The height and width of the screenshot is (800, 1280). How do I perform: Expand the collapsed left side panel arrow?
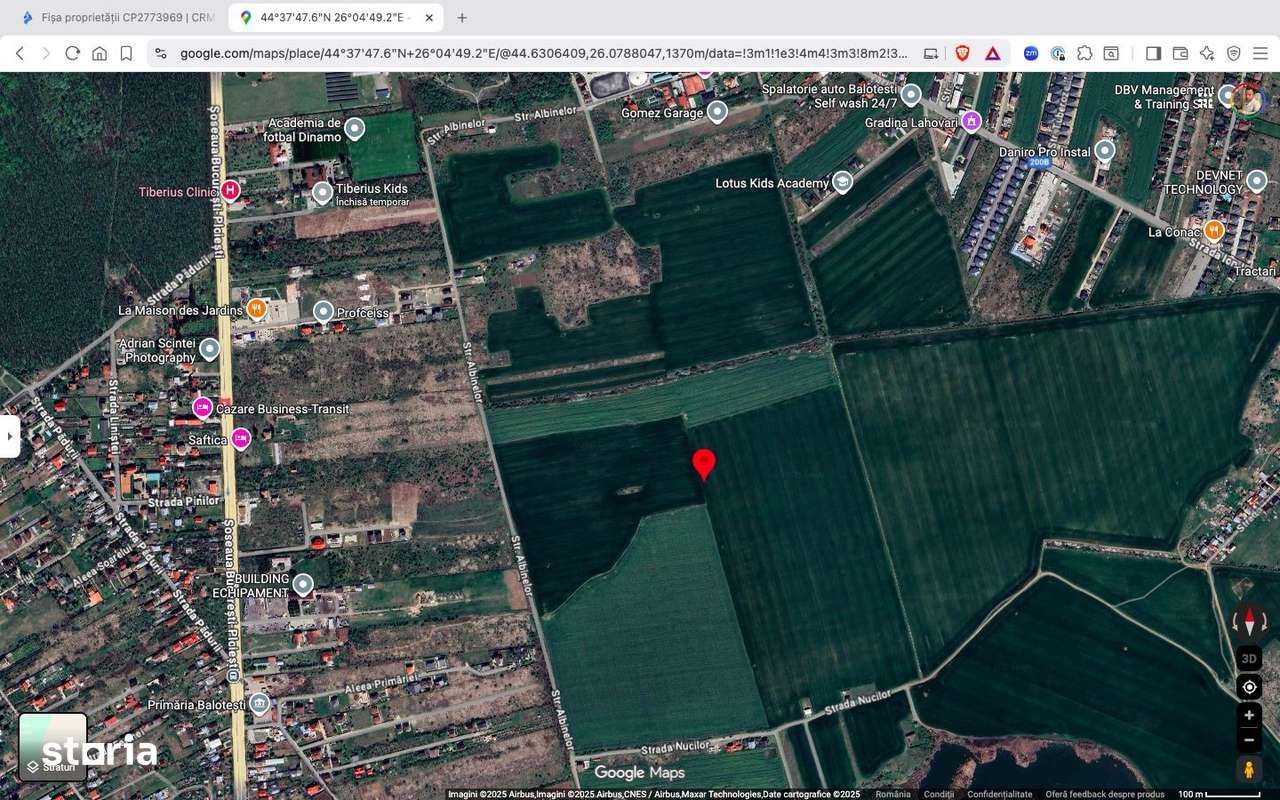coord(10,436)
